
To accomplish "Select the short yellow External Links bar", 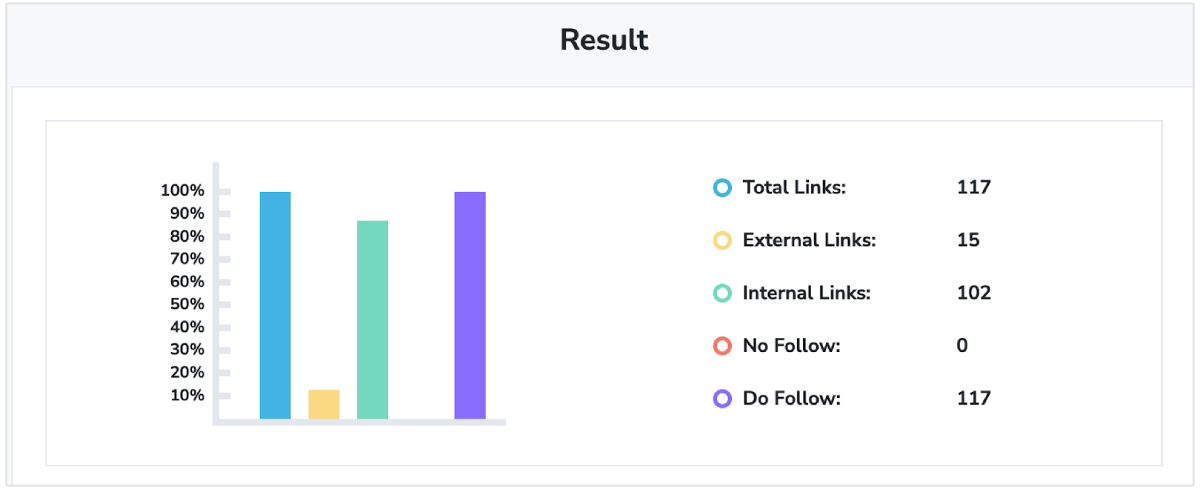I will point(324,404).
